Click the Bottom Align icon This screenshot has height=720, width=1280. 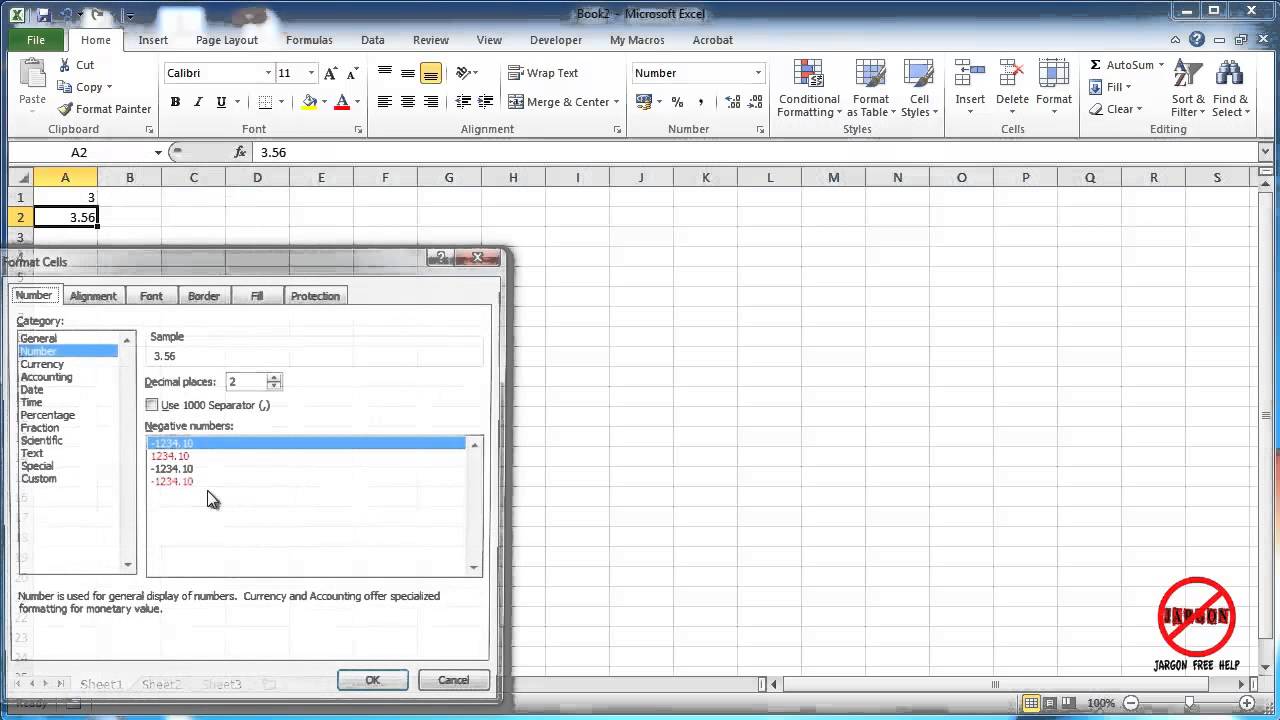click(x=431, y=73)
